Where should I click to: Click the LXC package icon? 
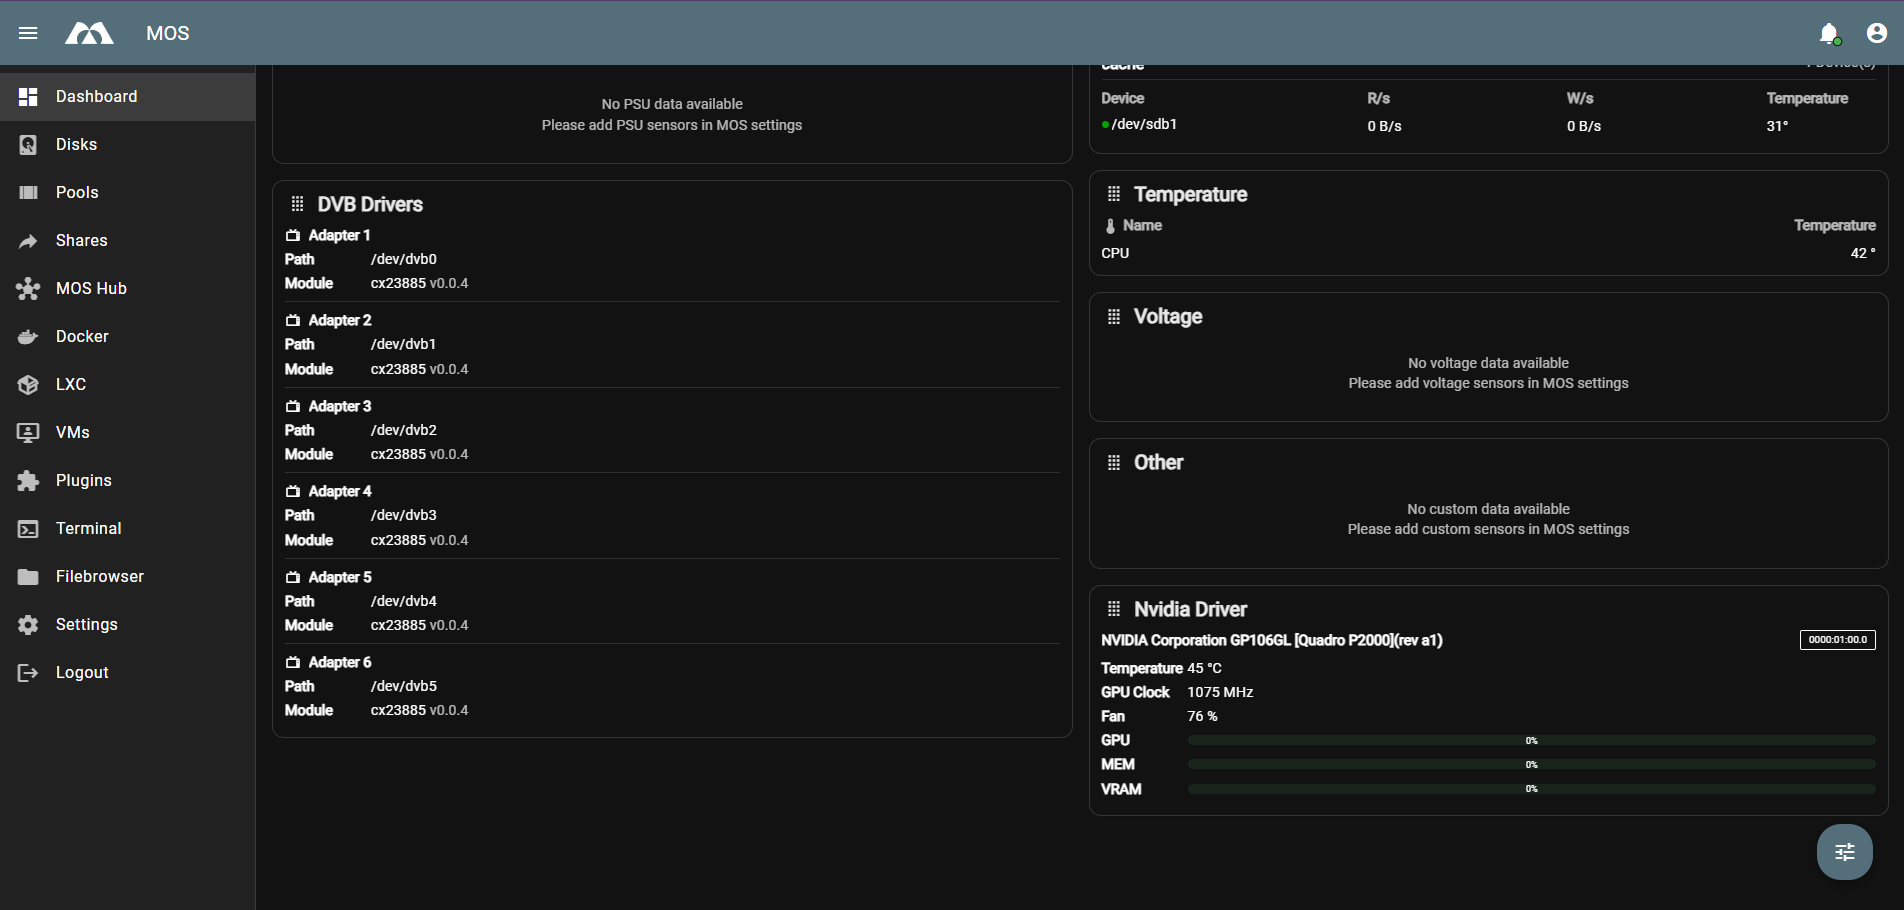[x=27, y=384]
